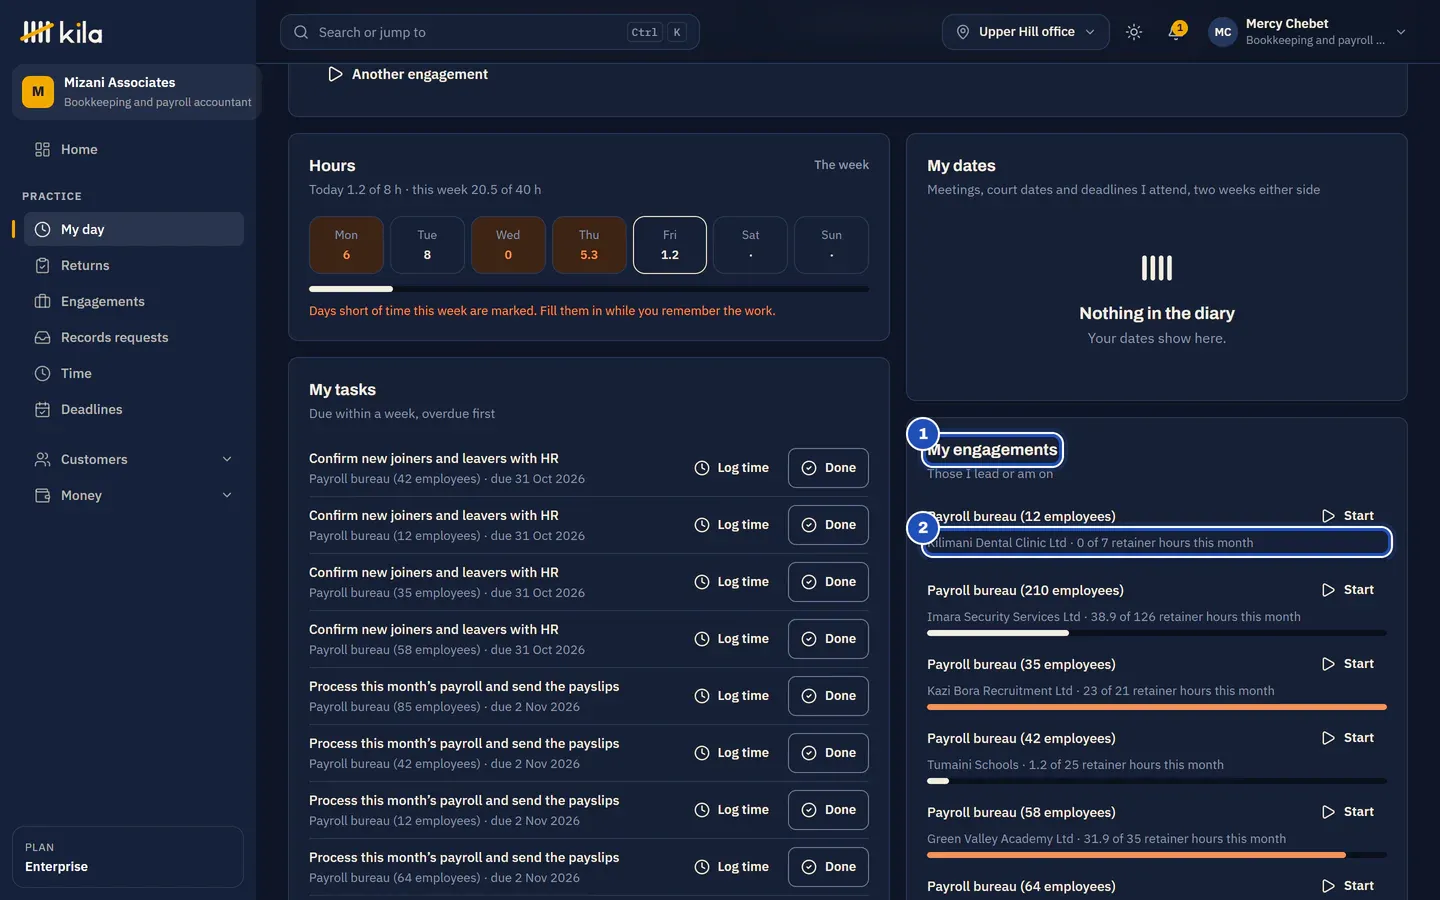The image size is (1440, 900).
Task: Open Engagements from the sidebar
Action: click(134, 301)
